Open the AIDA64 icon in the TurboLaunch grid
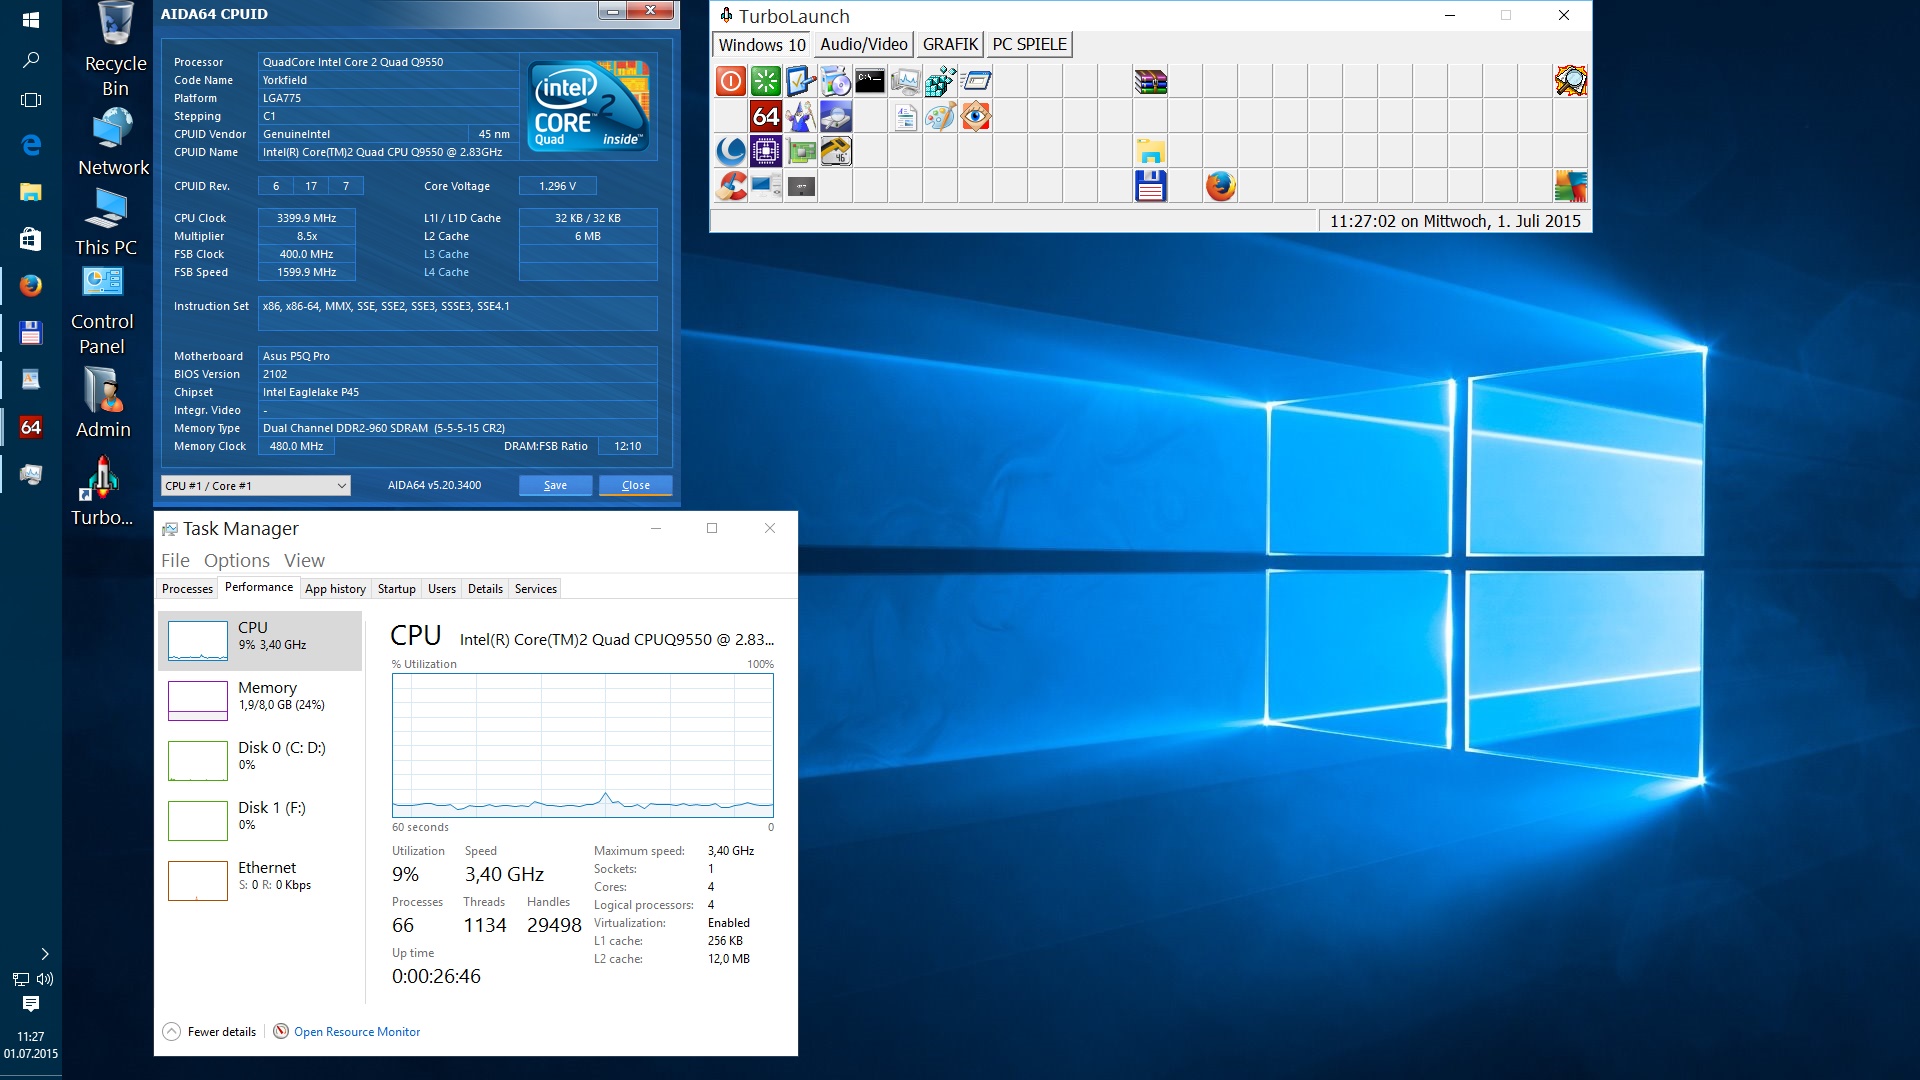 click(766, 116)
